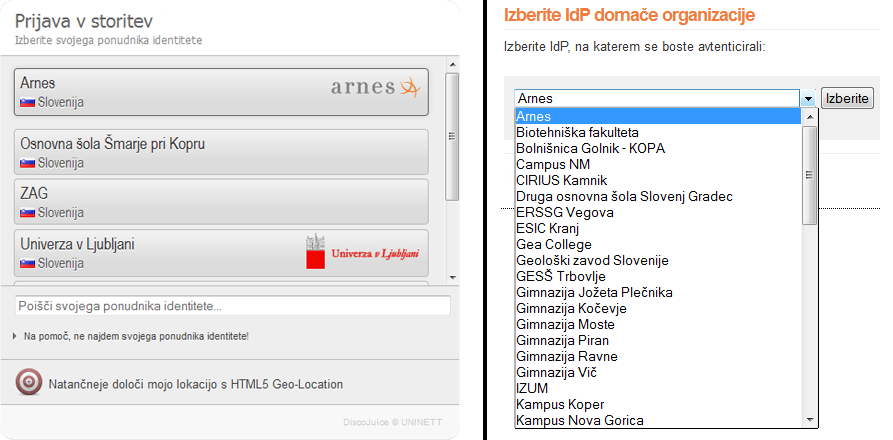Click dropdown list scroll-up arrow
Screen dimensions: 893x440
[809, 116]
